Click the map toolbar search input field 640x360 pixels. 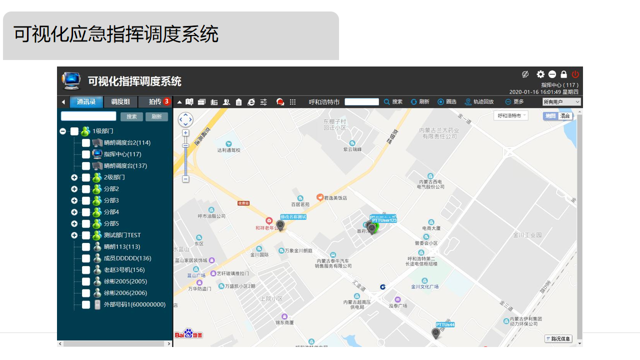point(362,102)
